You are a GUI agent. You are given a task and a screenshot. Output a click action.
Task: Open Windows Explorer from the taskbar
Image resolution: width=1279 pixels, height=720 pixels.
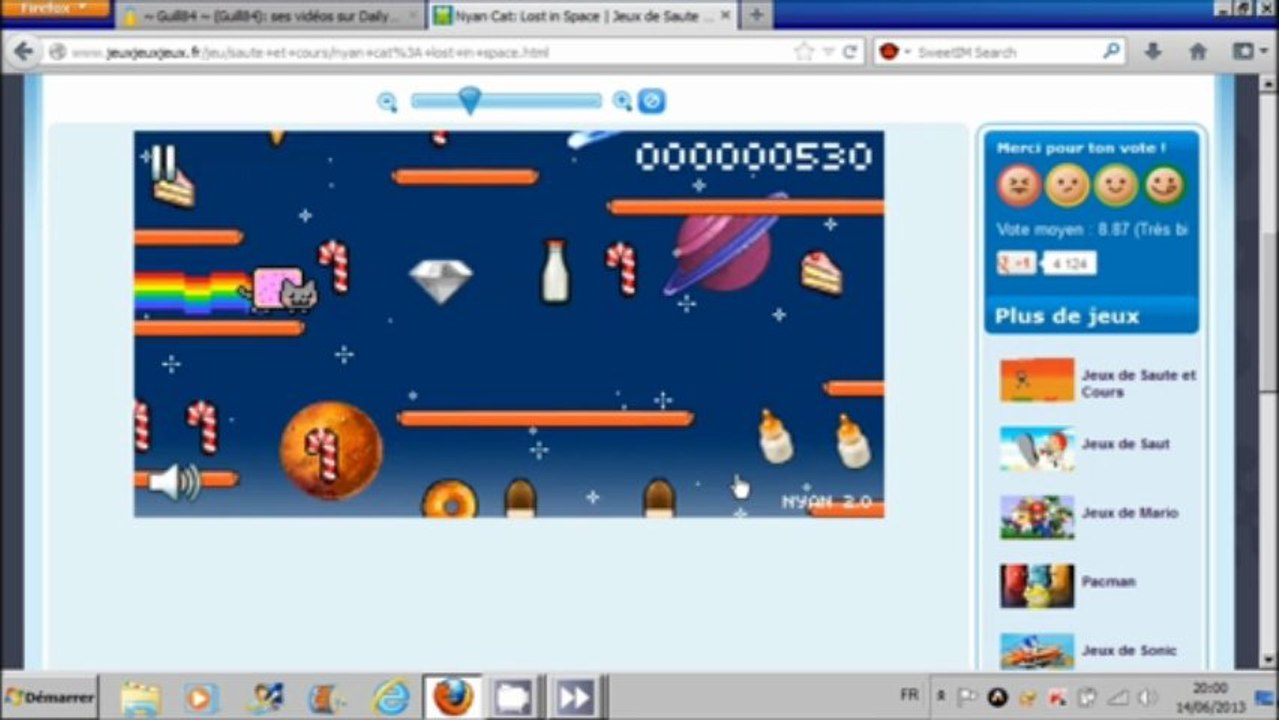[x=141, y=697]
